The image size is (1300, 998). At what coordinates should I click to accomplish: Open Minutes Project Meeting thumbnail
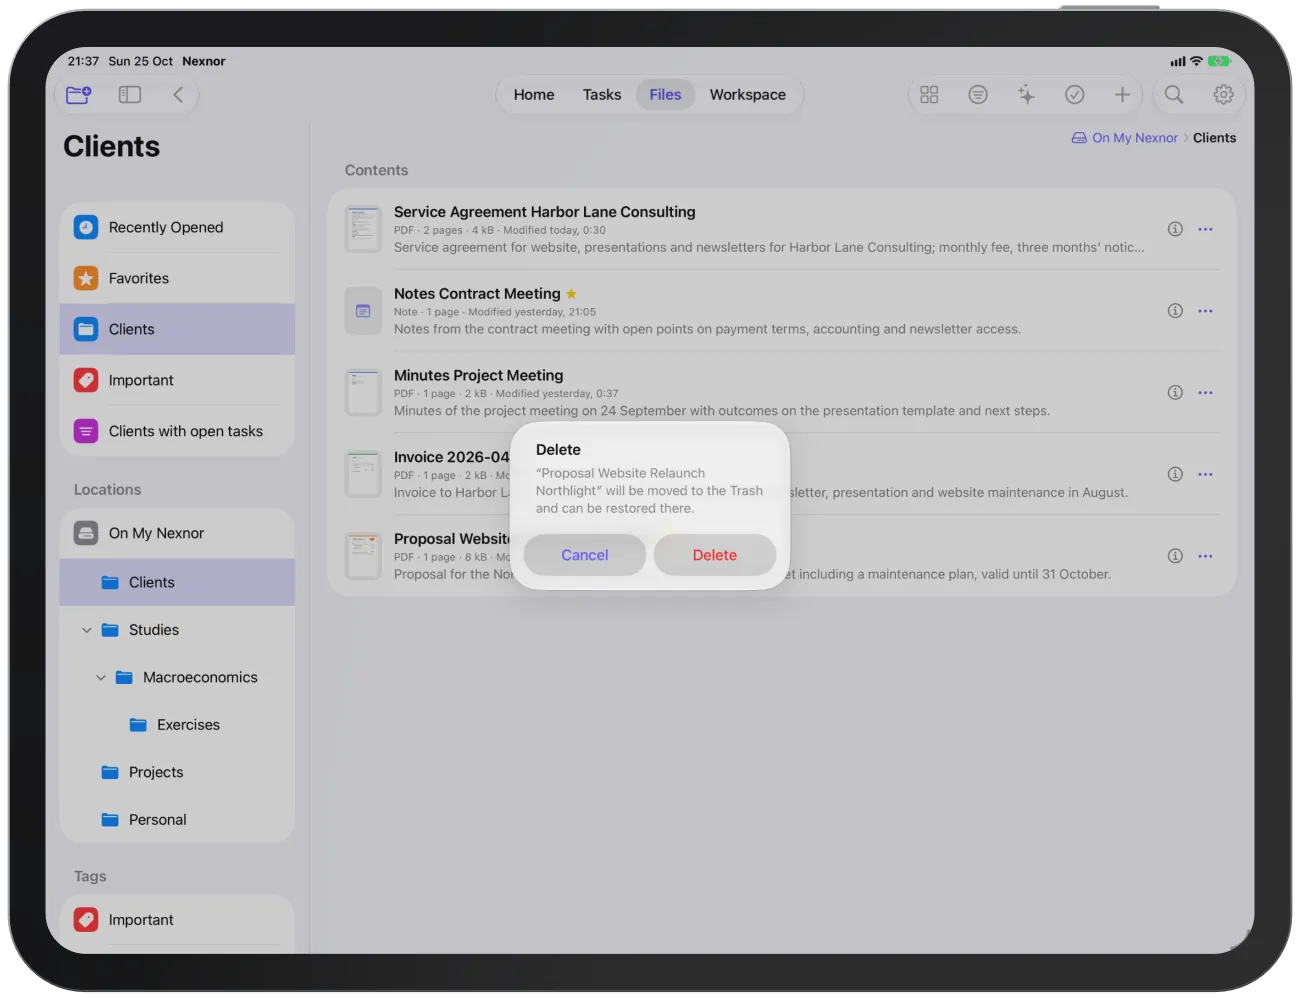[x=363, y=393]
